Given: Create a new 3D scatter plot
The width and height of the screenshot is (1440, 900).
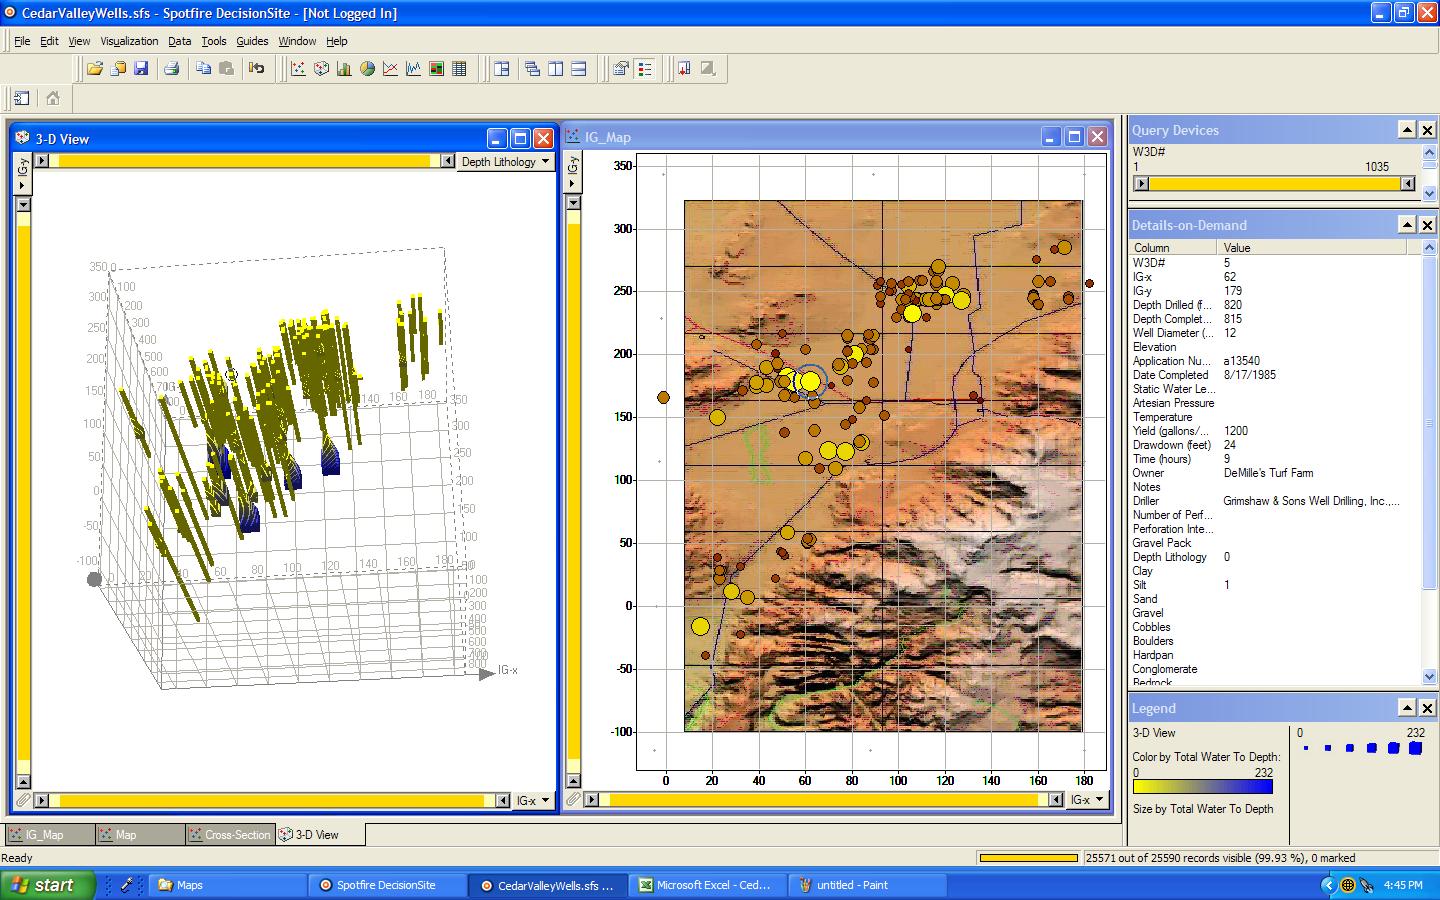Looking at the screenshot, I should click(321, 69).
